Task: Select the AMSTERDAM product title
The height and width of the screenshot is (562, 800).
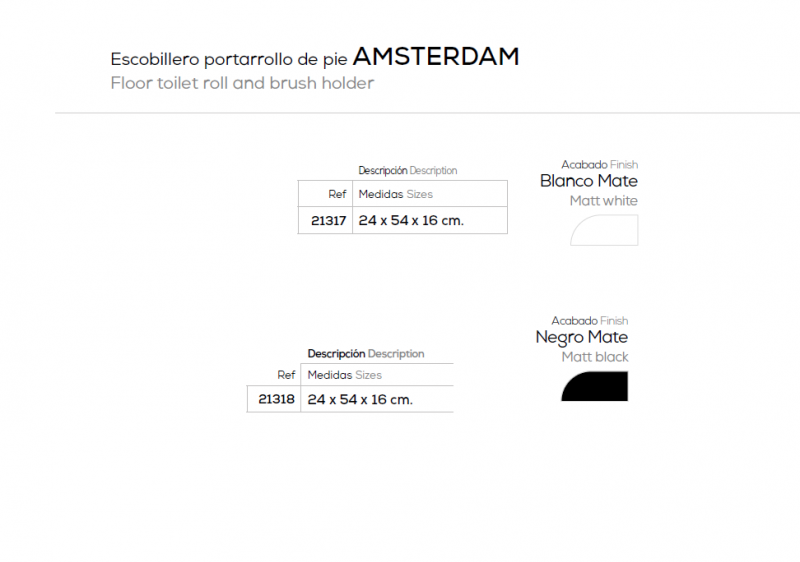Action: (436, 57)
